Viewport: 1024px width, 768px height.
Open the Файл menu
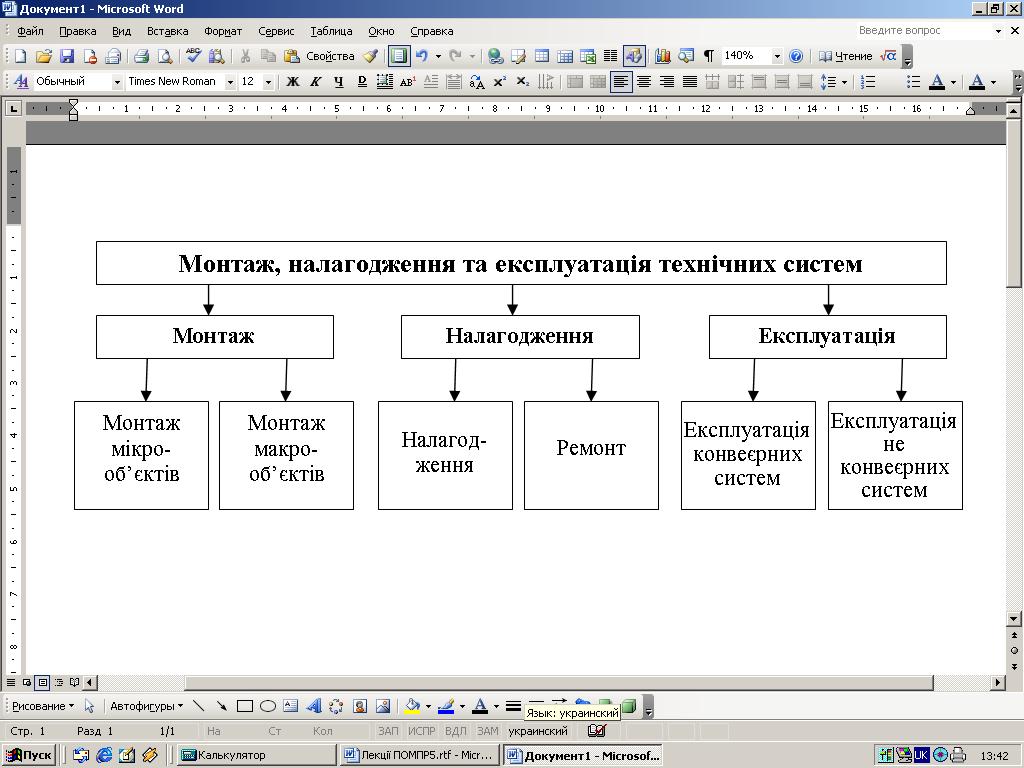click(x=30, y=31)
